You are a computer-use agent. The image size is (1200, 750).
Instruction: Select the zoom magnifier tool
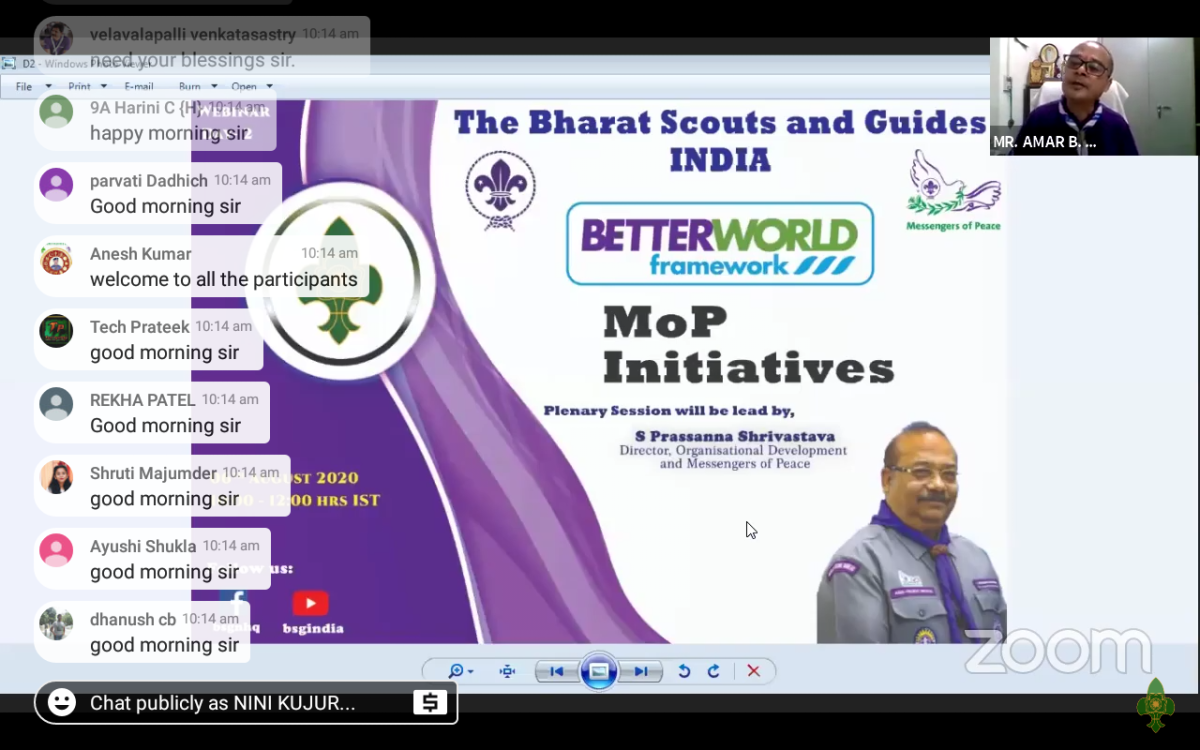click(x=455, y=671)
